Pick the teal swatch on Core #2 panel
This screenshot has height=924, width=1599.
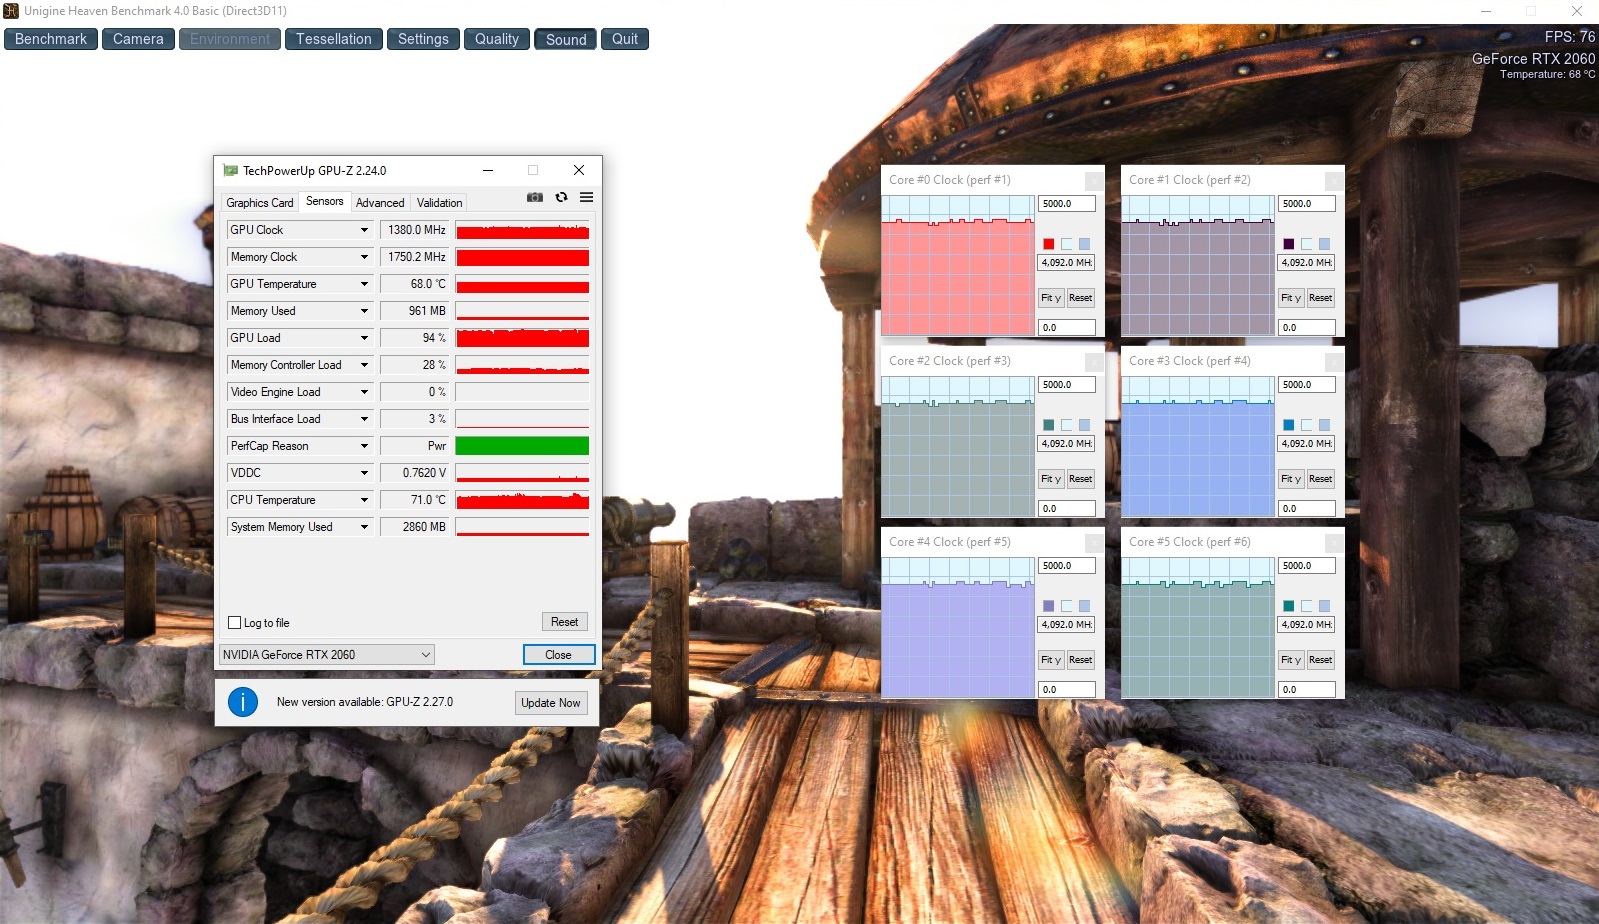click(1049, 425)
